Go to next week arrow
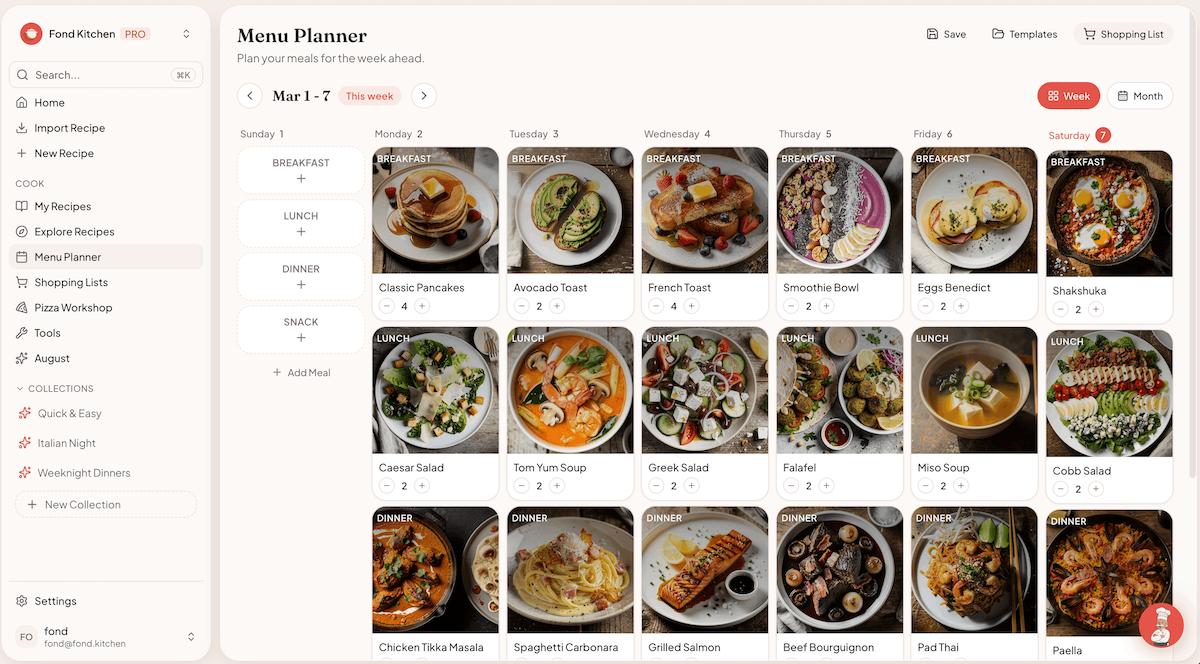 [x=424, y=96]
